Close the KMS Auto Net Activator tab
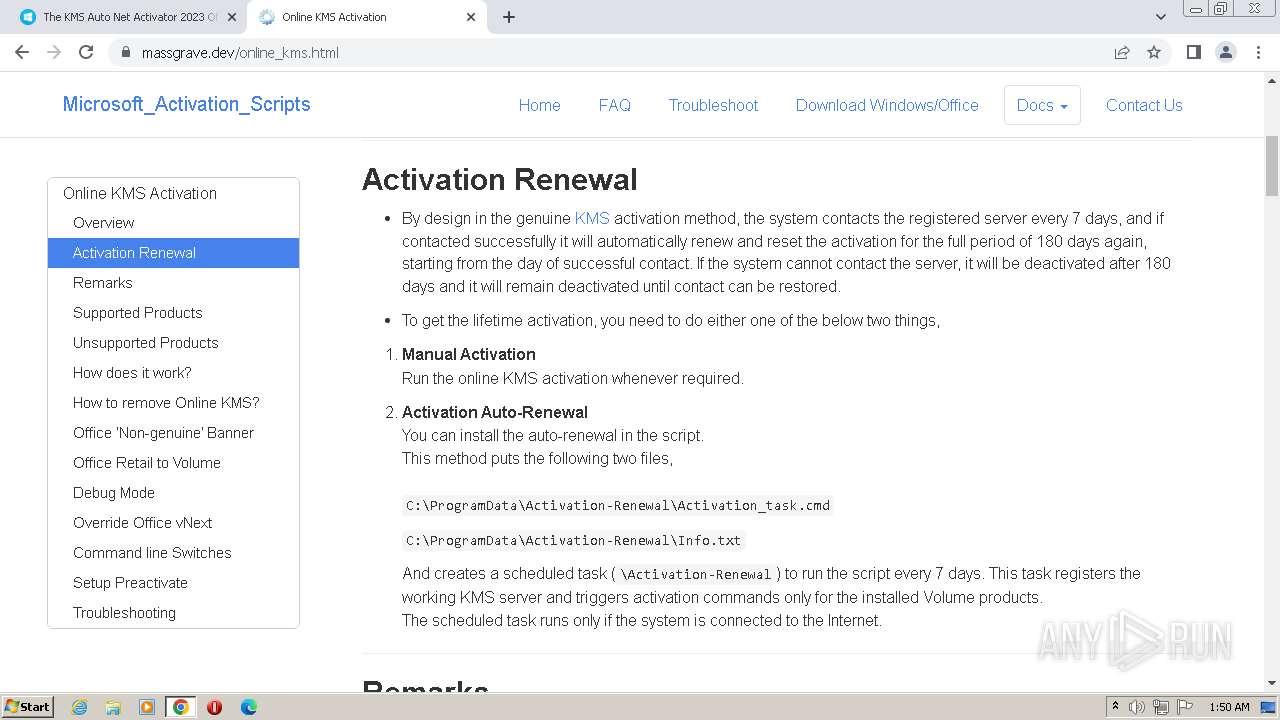This screenshot has height=720, width=1280. [x=231, y=17]
